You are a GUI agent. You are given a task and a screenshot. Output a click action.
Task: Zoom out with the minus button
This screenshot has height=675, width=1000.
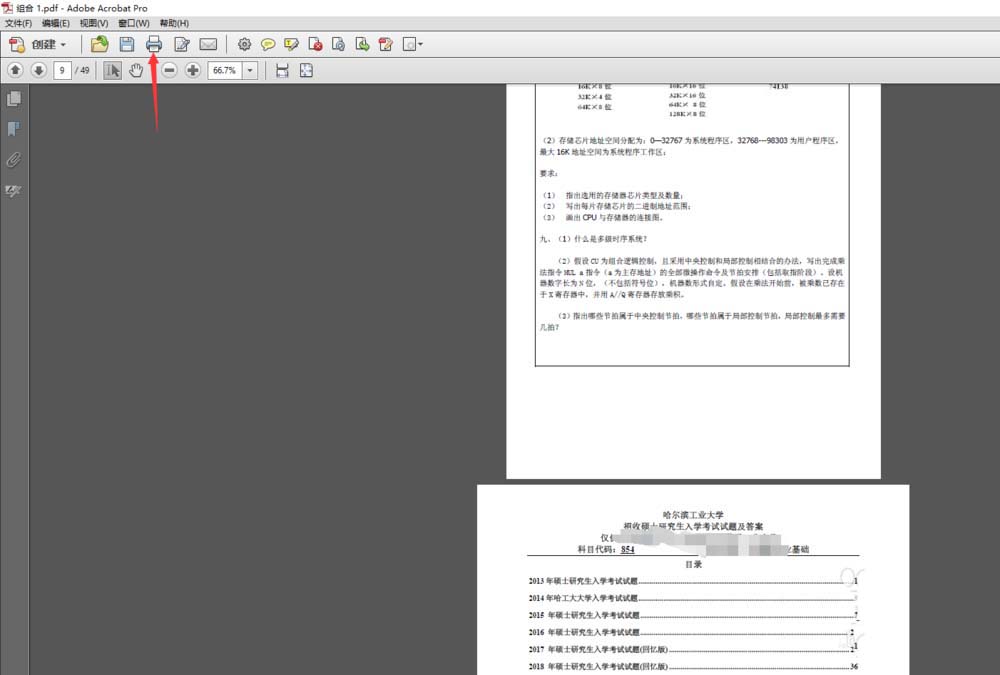(x=169, y=70)
